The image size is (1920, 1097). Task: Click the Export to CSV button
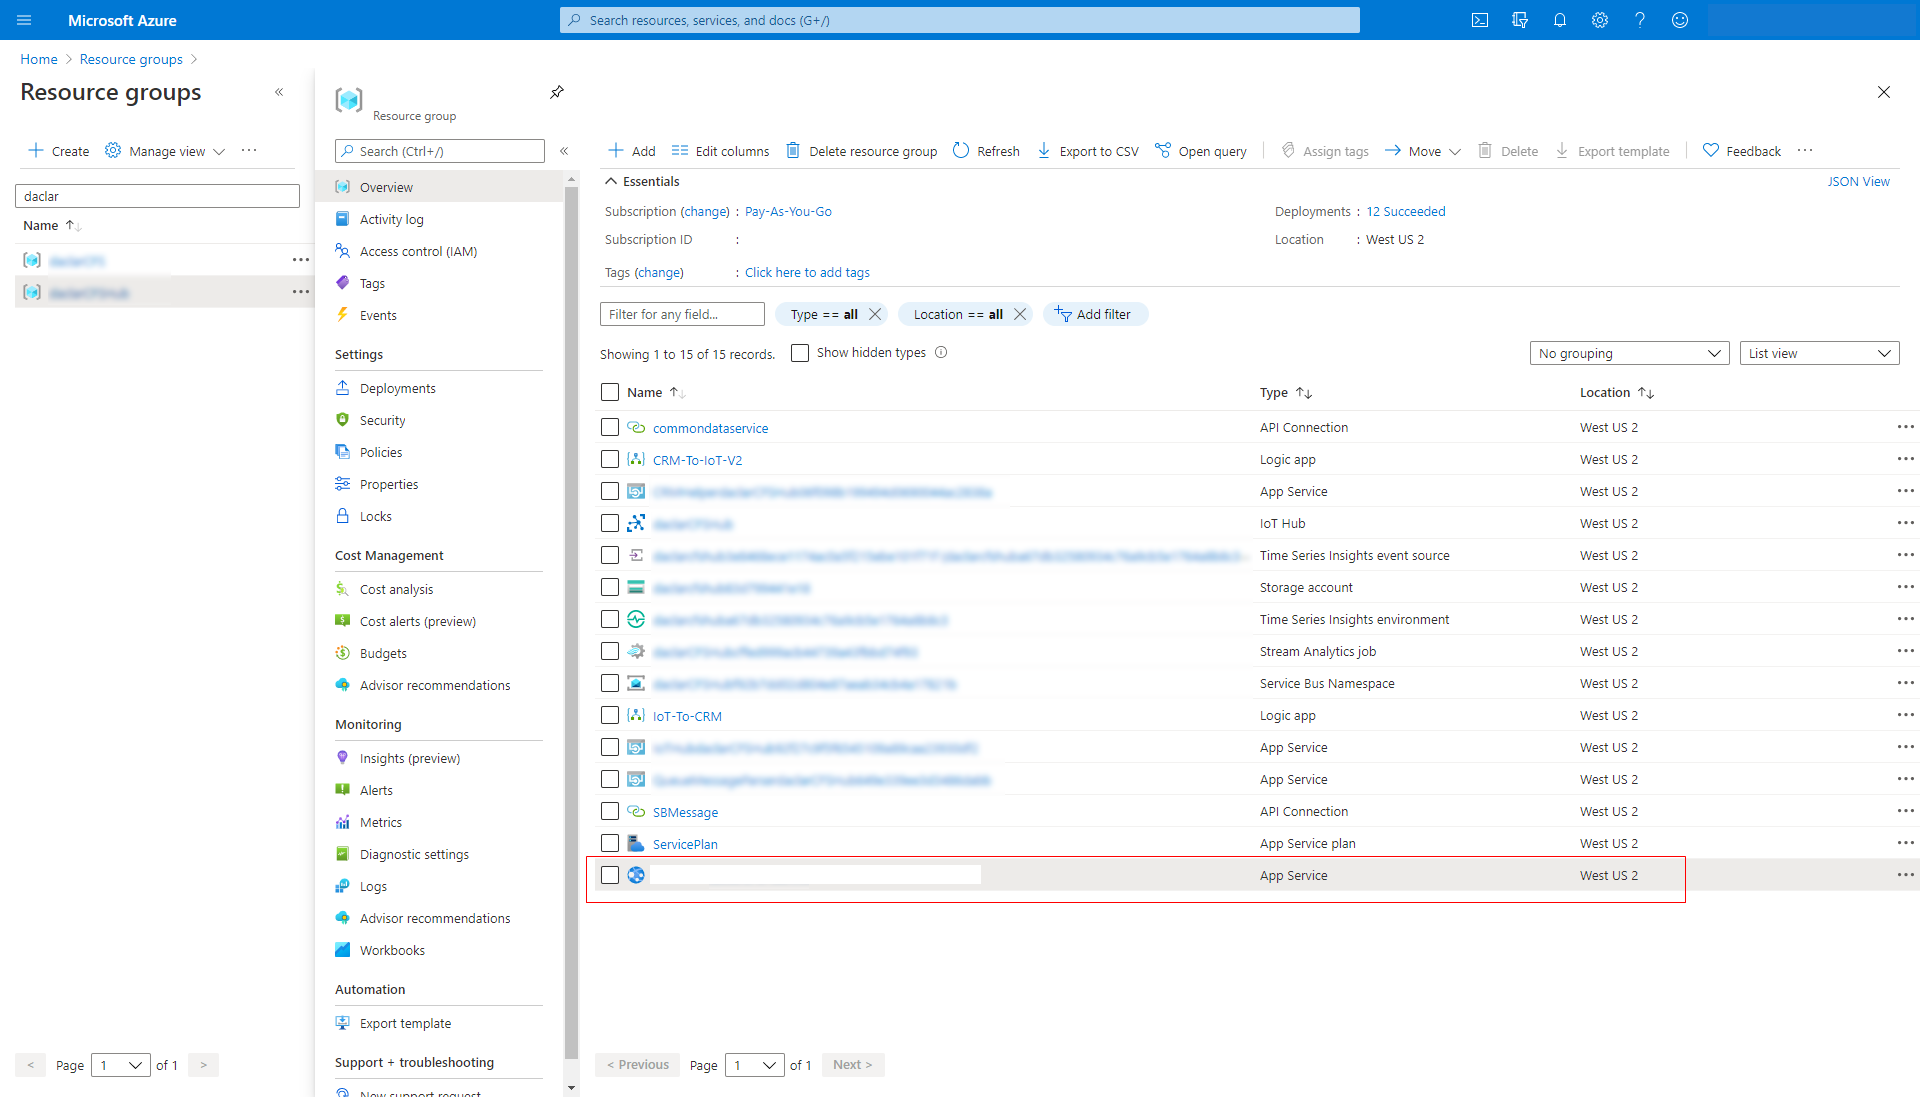pos(1087,150)
